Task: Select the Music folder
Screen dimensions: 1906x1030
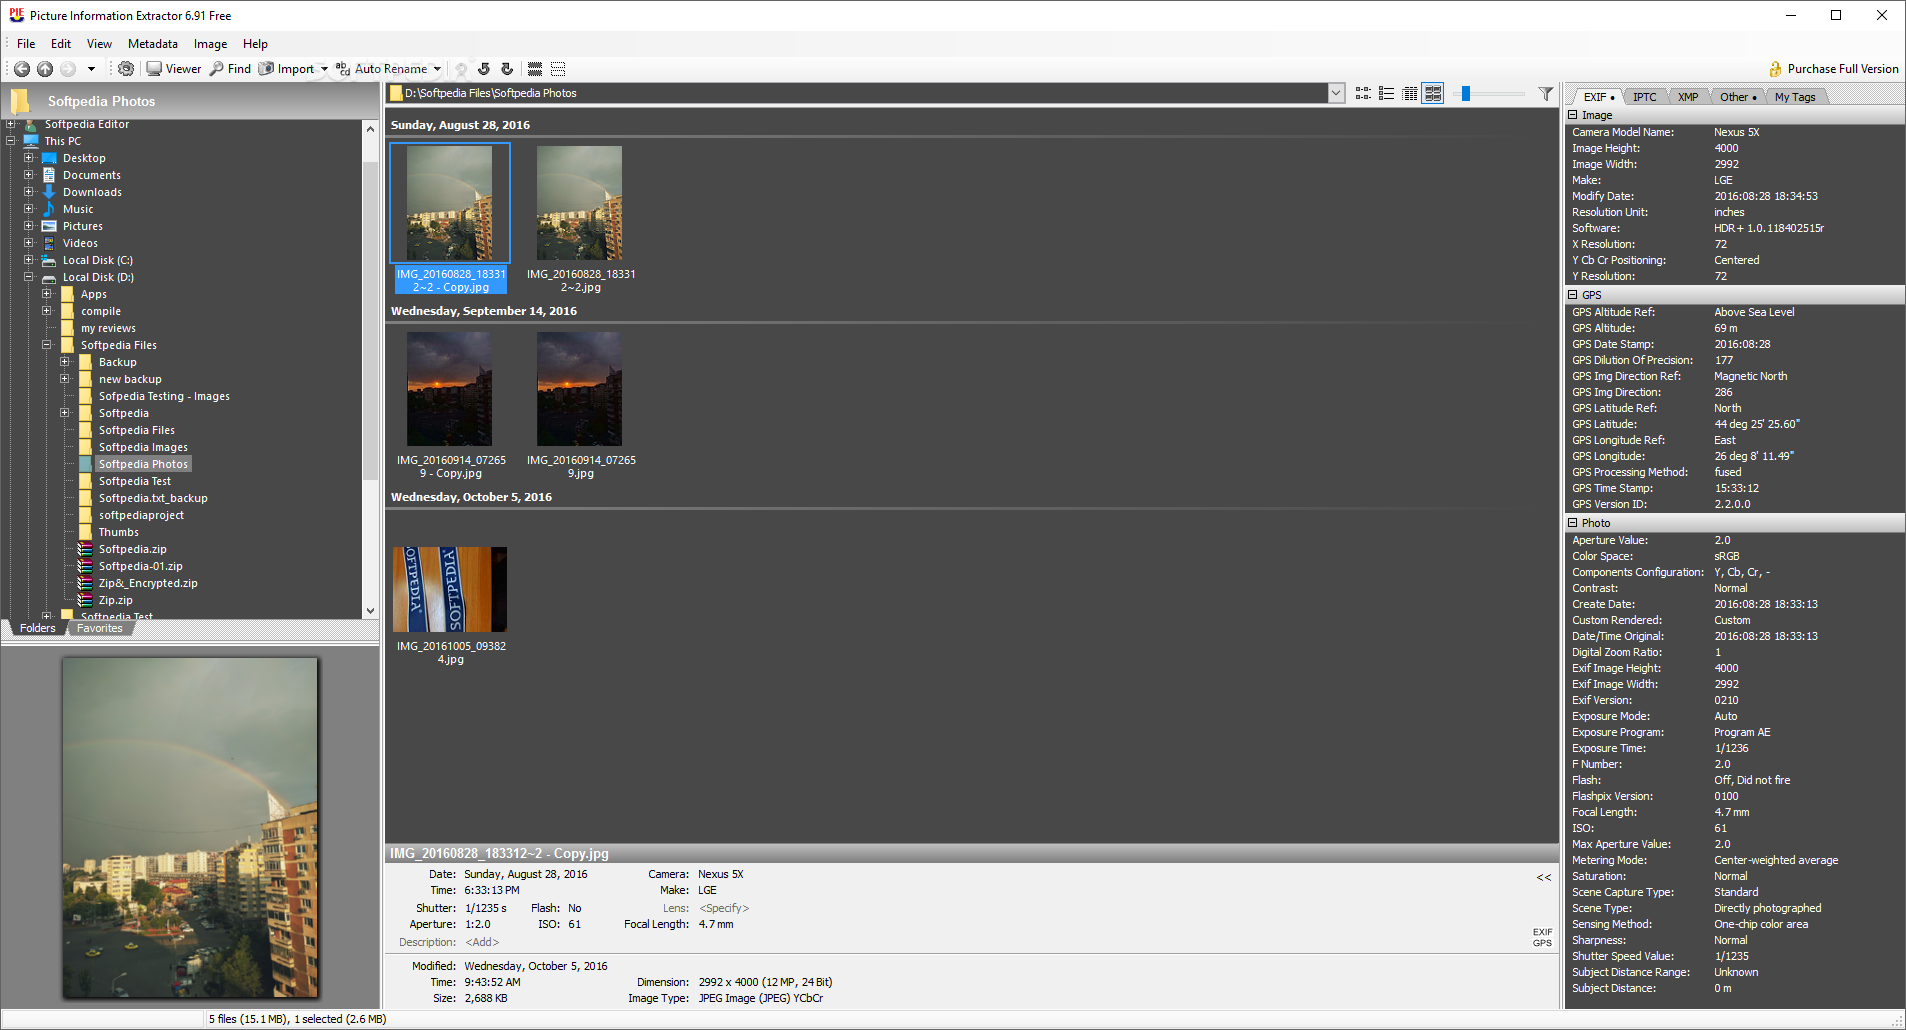Action: [x=78, y=209]
